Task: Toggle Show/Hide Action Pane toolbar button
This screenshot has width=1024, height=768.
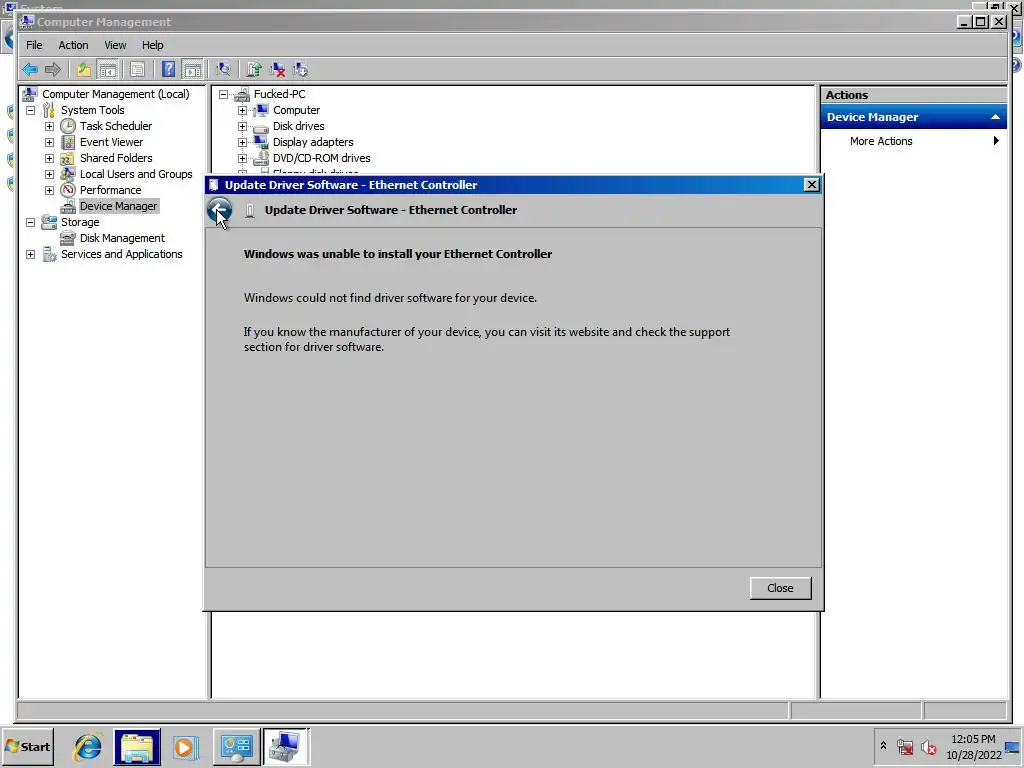Action: pos(193,69)
